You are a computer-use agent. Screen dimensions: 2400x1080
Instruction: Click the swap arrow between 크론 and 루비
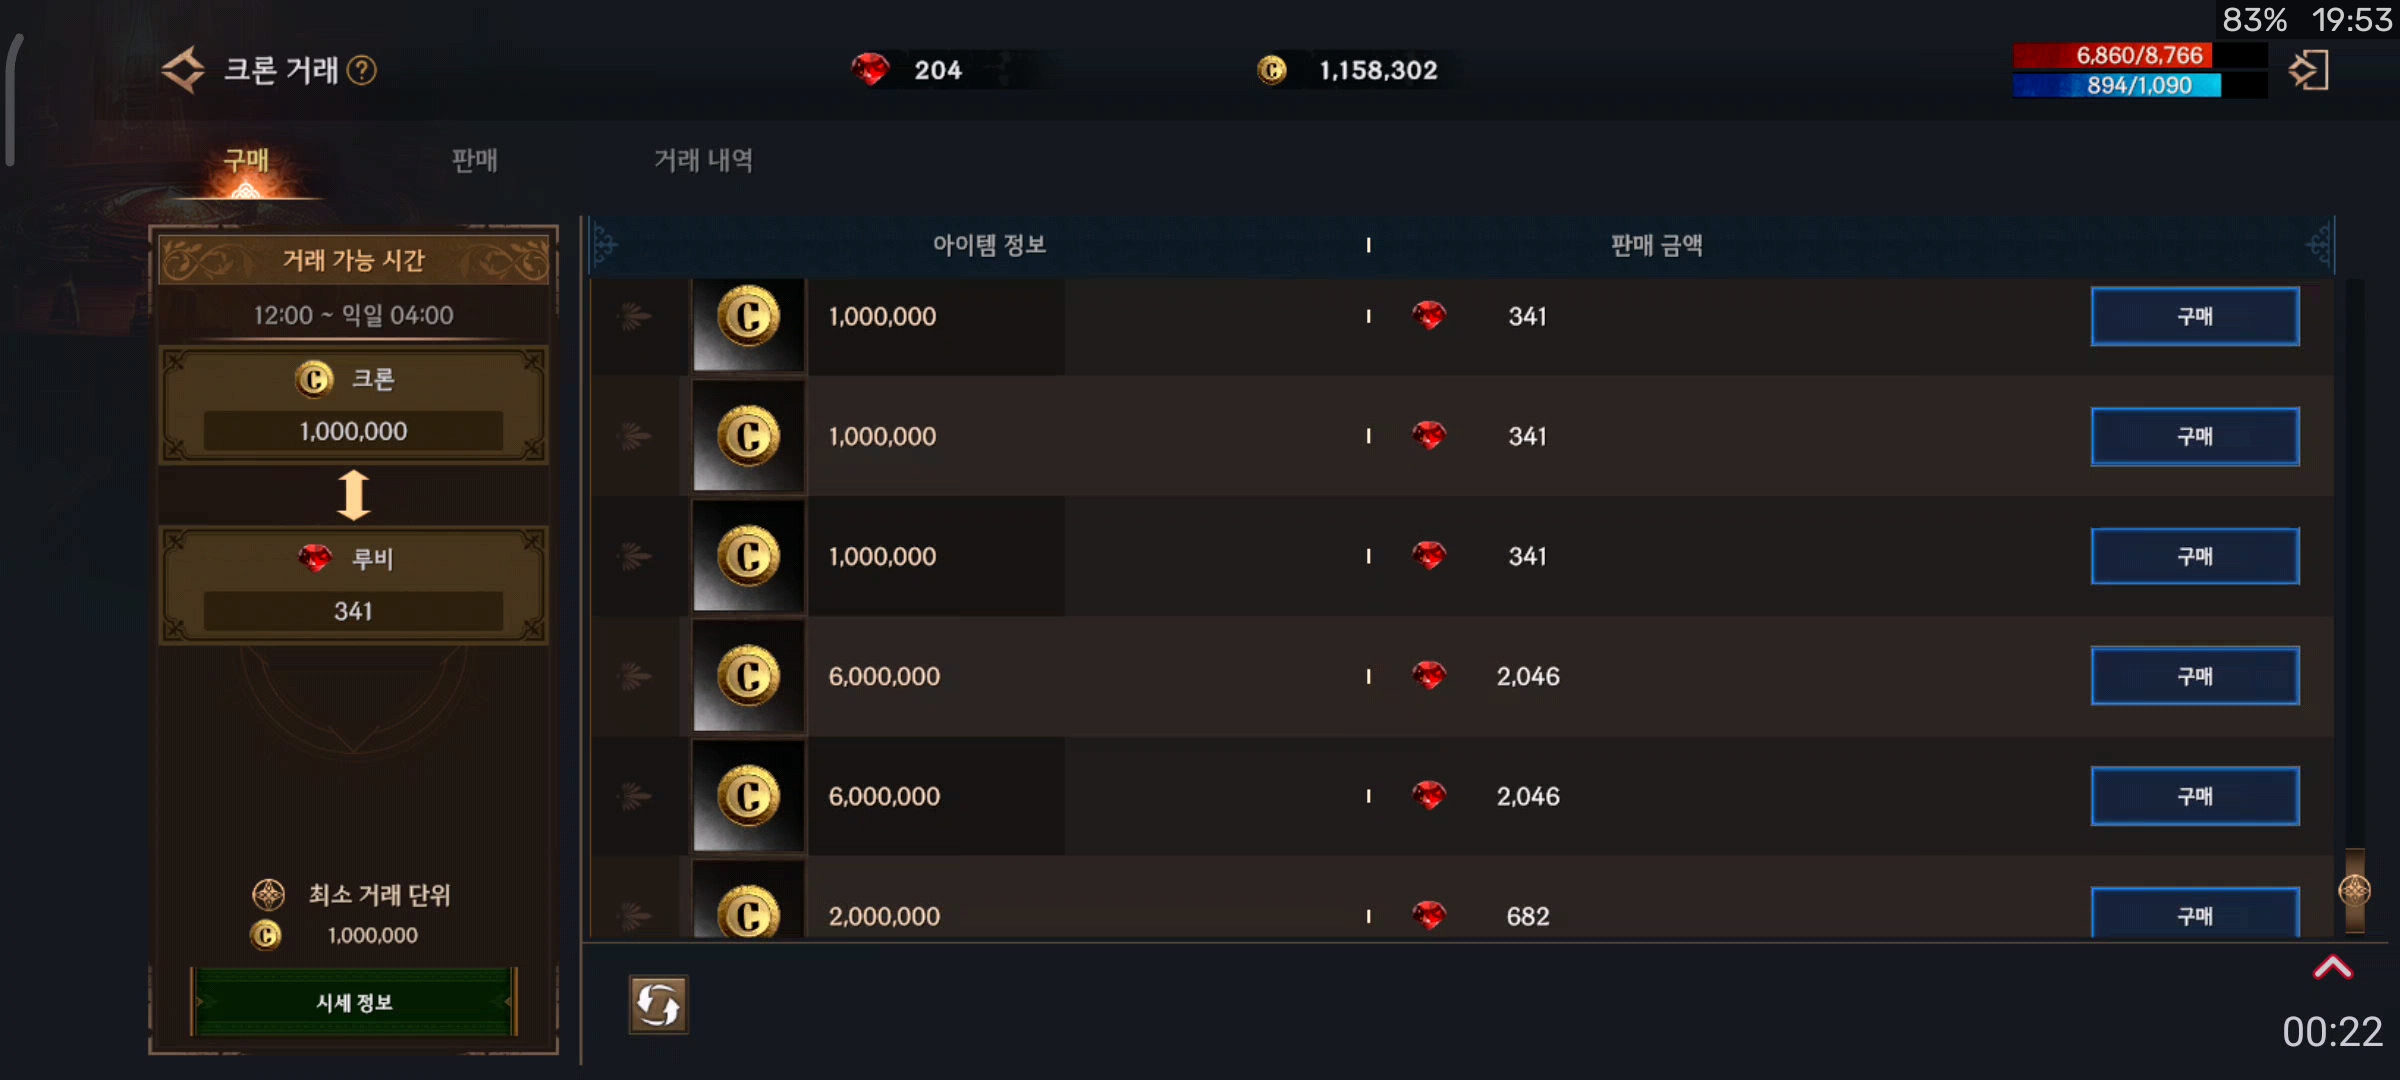click(x=353, y=495)
